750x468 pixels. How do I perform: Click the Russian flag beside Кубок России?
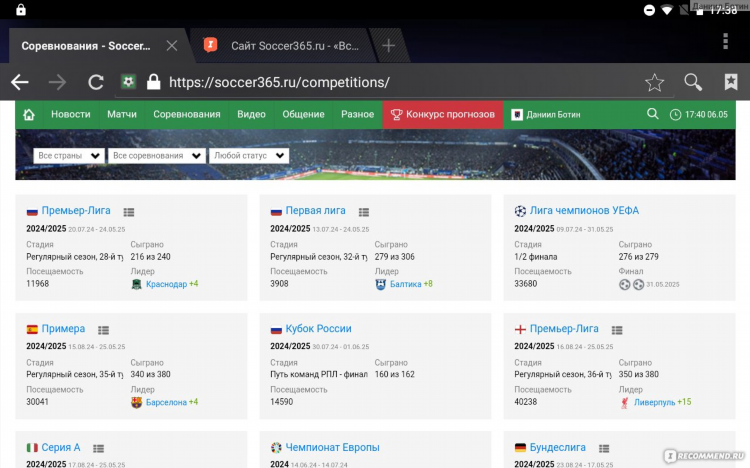(276, 330)
